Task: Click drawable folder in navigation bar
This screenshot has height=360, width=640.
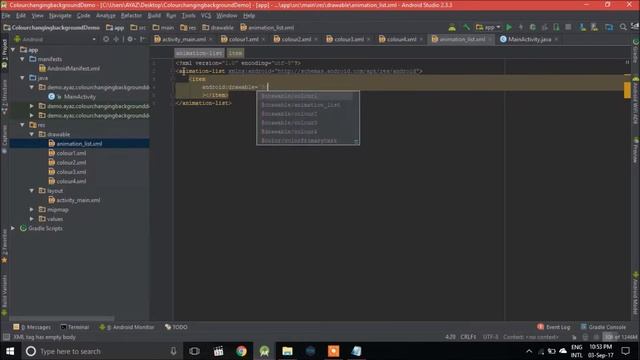Action: (x=218, y=28)
